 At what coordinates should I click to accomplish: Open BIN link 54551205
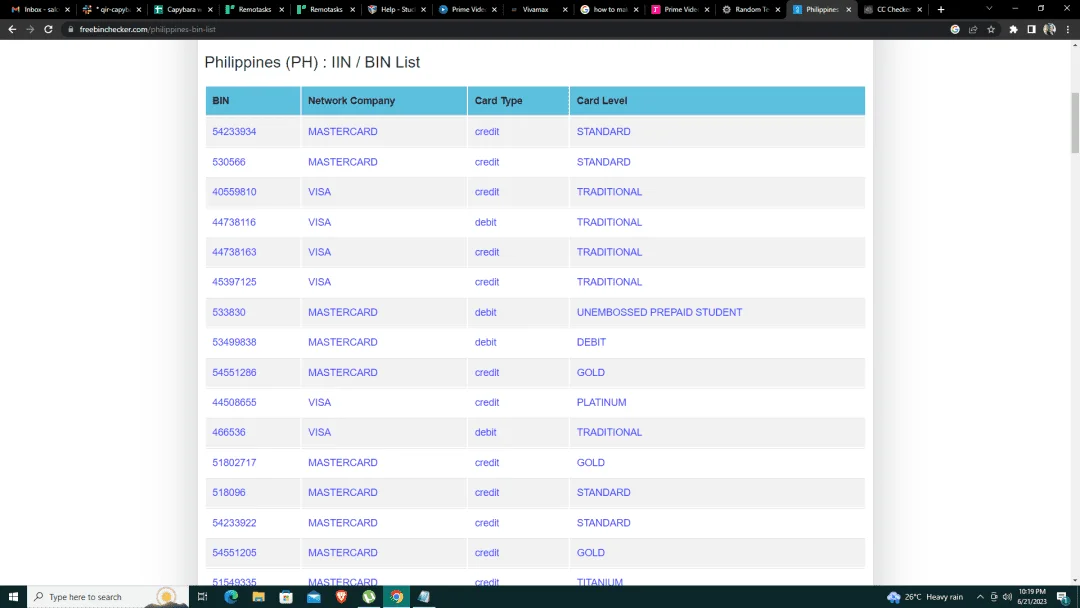(x=234, y=552)
